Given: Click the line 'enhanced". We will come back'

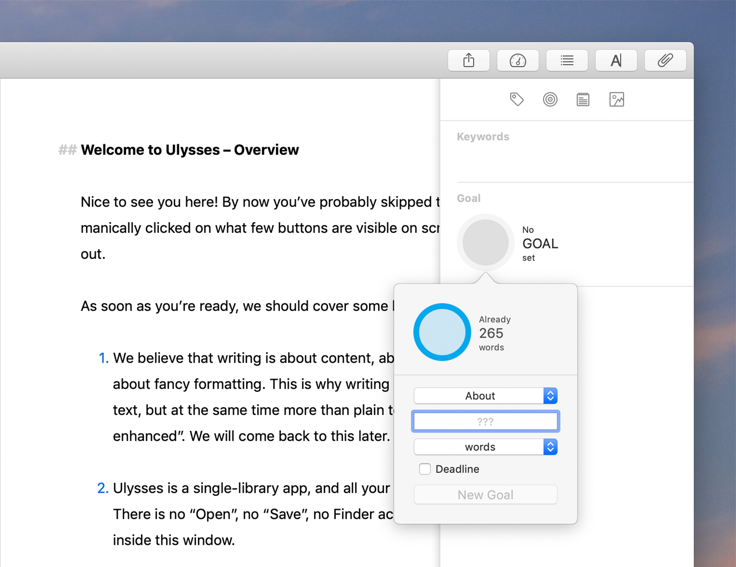Looking at the screenshot, I should 251,436.
